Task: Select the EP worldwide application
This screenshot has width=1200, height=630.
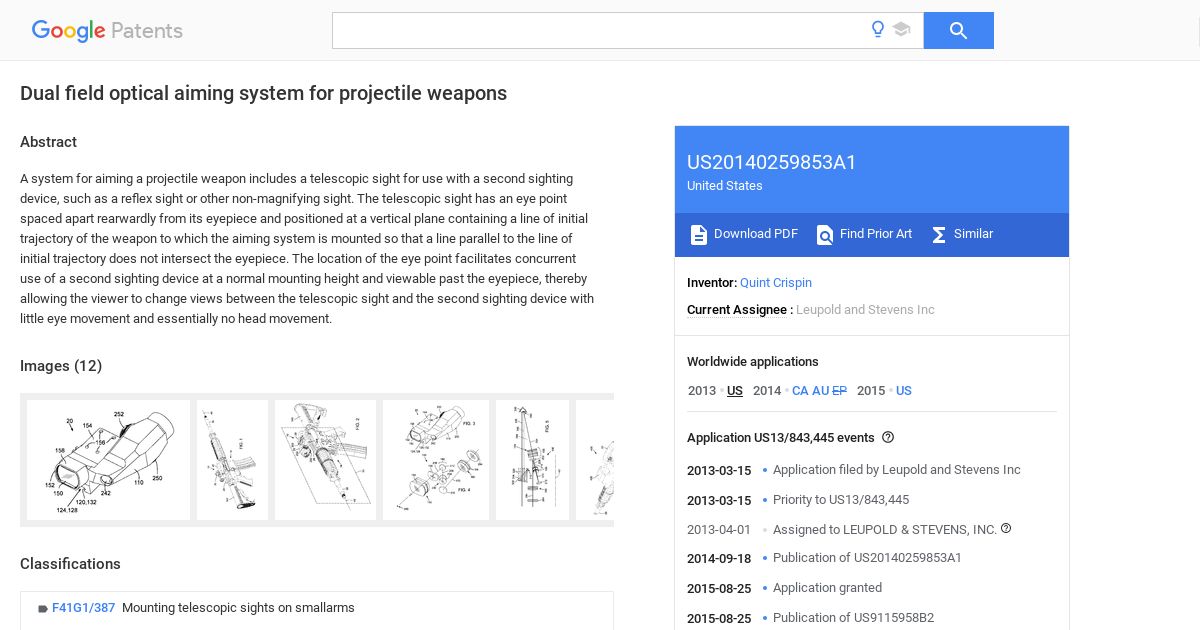Action: click(839, 391)
